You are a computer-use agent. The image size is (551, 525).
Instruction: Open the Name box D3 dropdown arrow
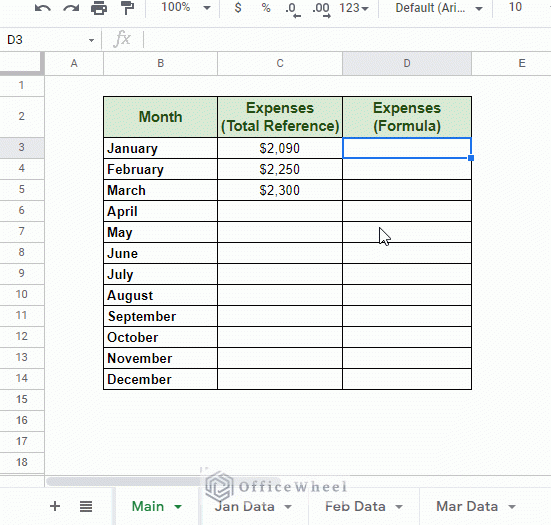[x=91, y=40]
